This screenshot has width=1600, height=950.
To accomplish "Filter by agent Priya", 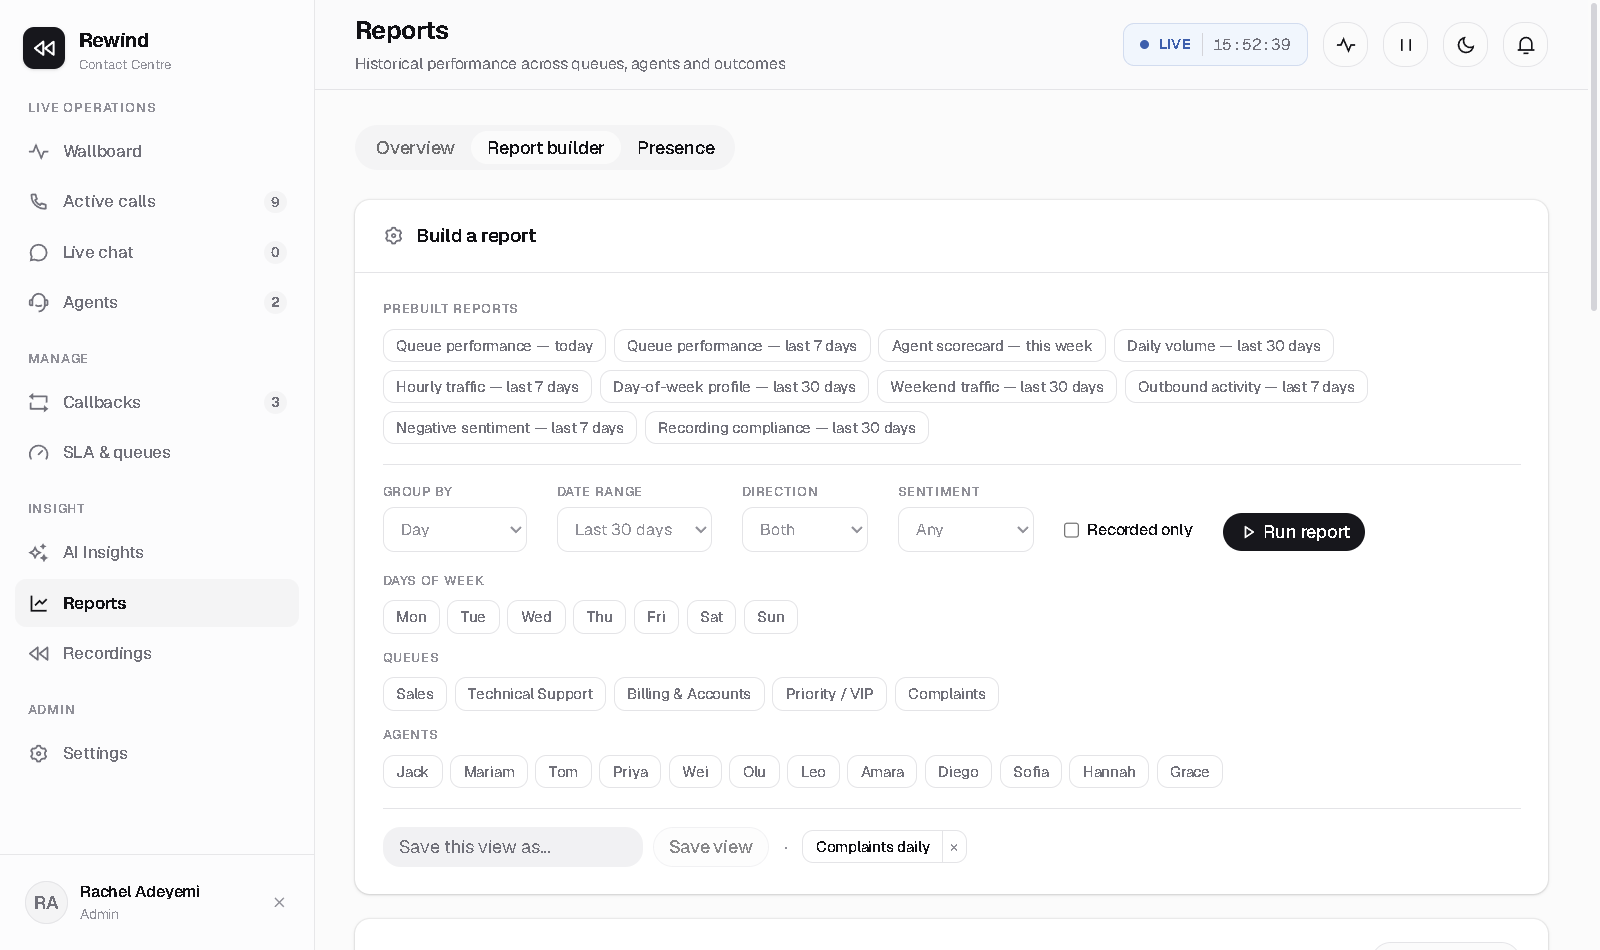I will pos(630,772).
